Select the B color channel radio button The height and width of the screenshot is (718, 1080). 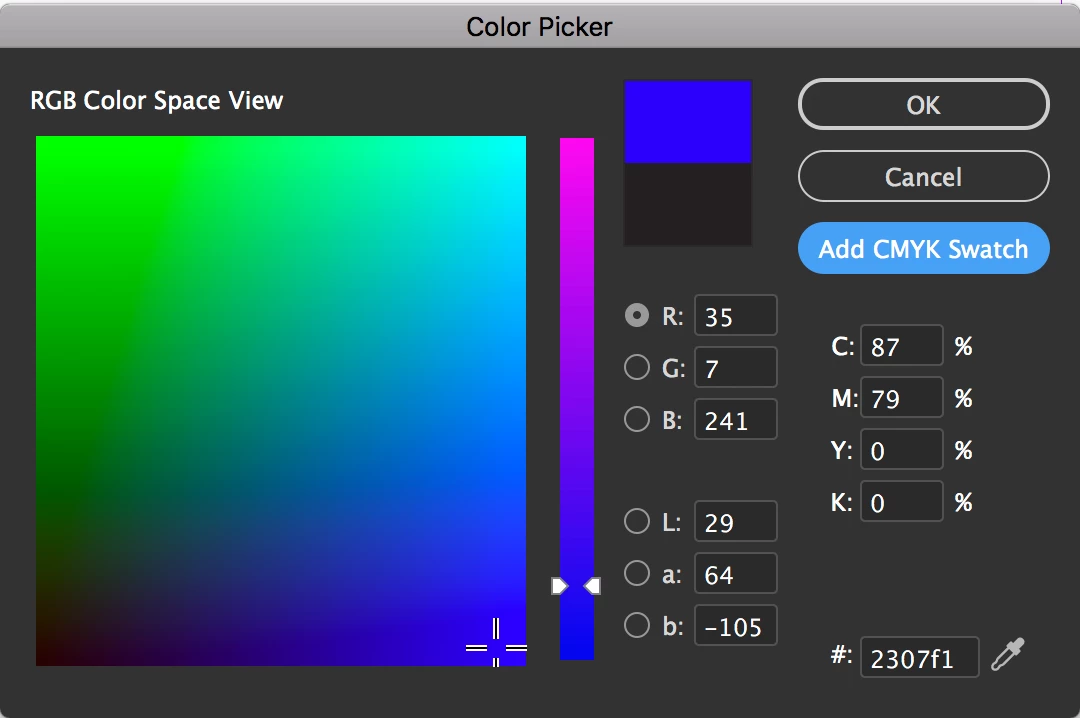[636, 420]
